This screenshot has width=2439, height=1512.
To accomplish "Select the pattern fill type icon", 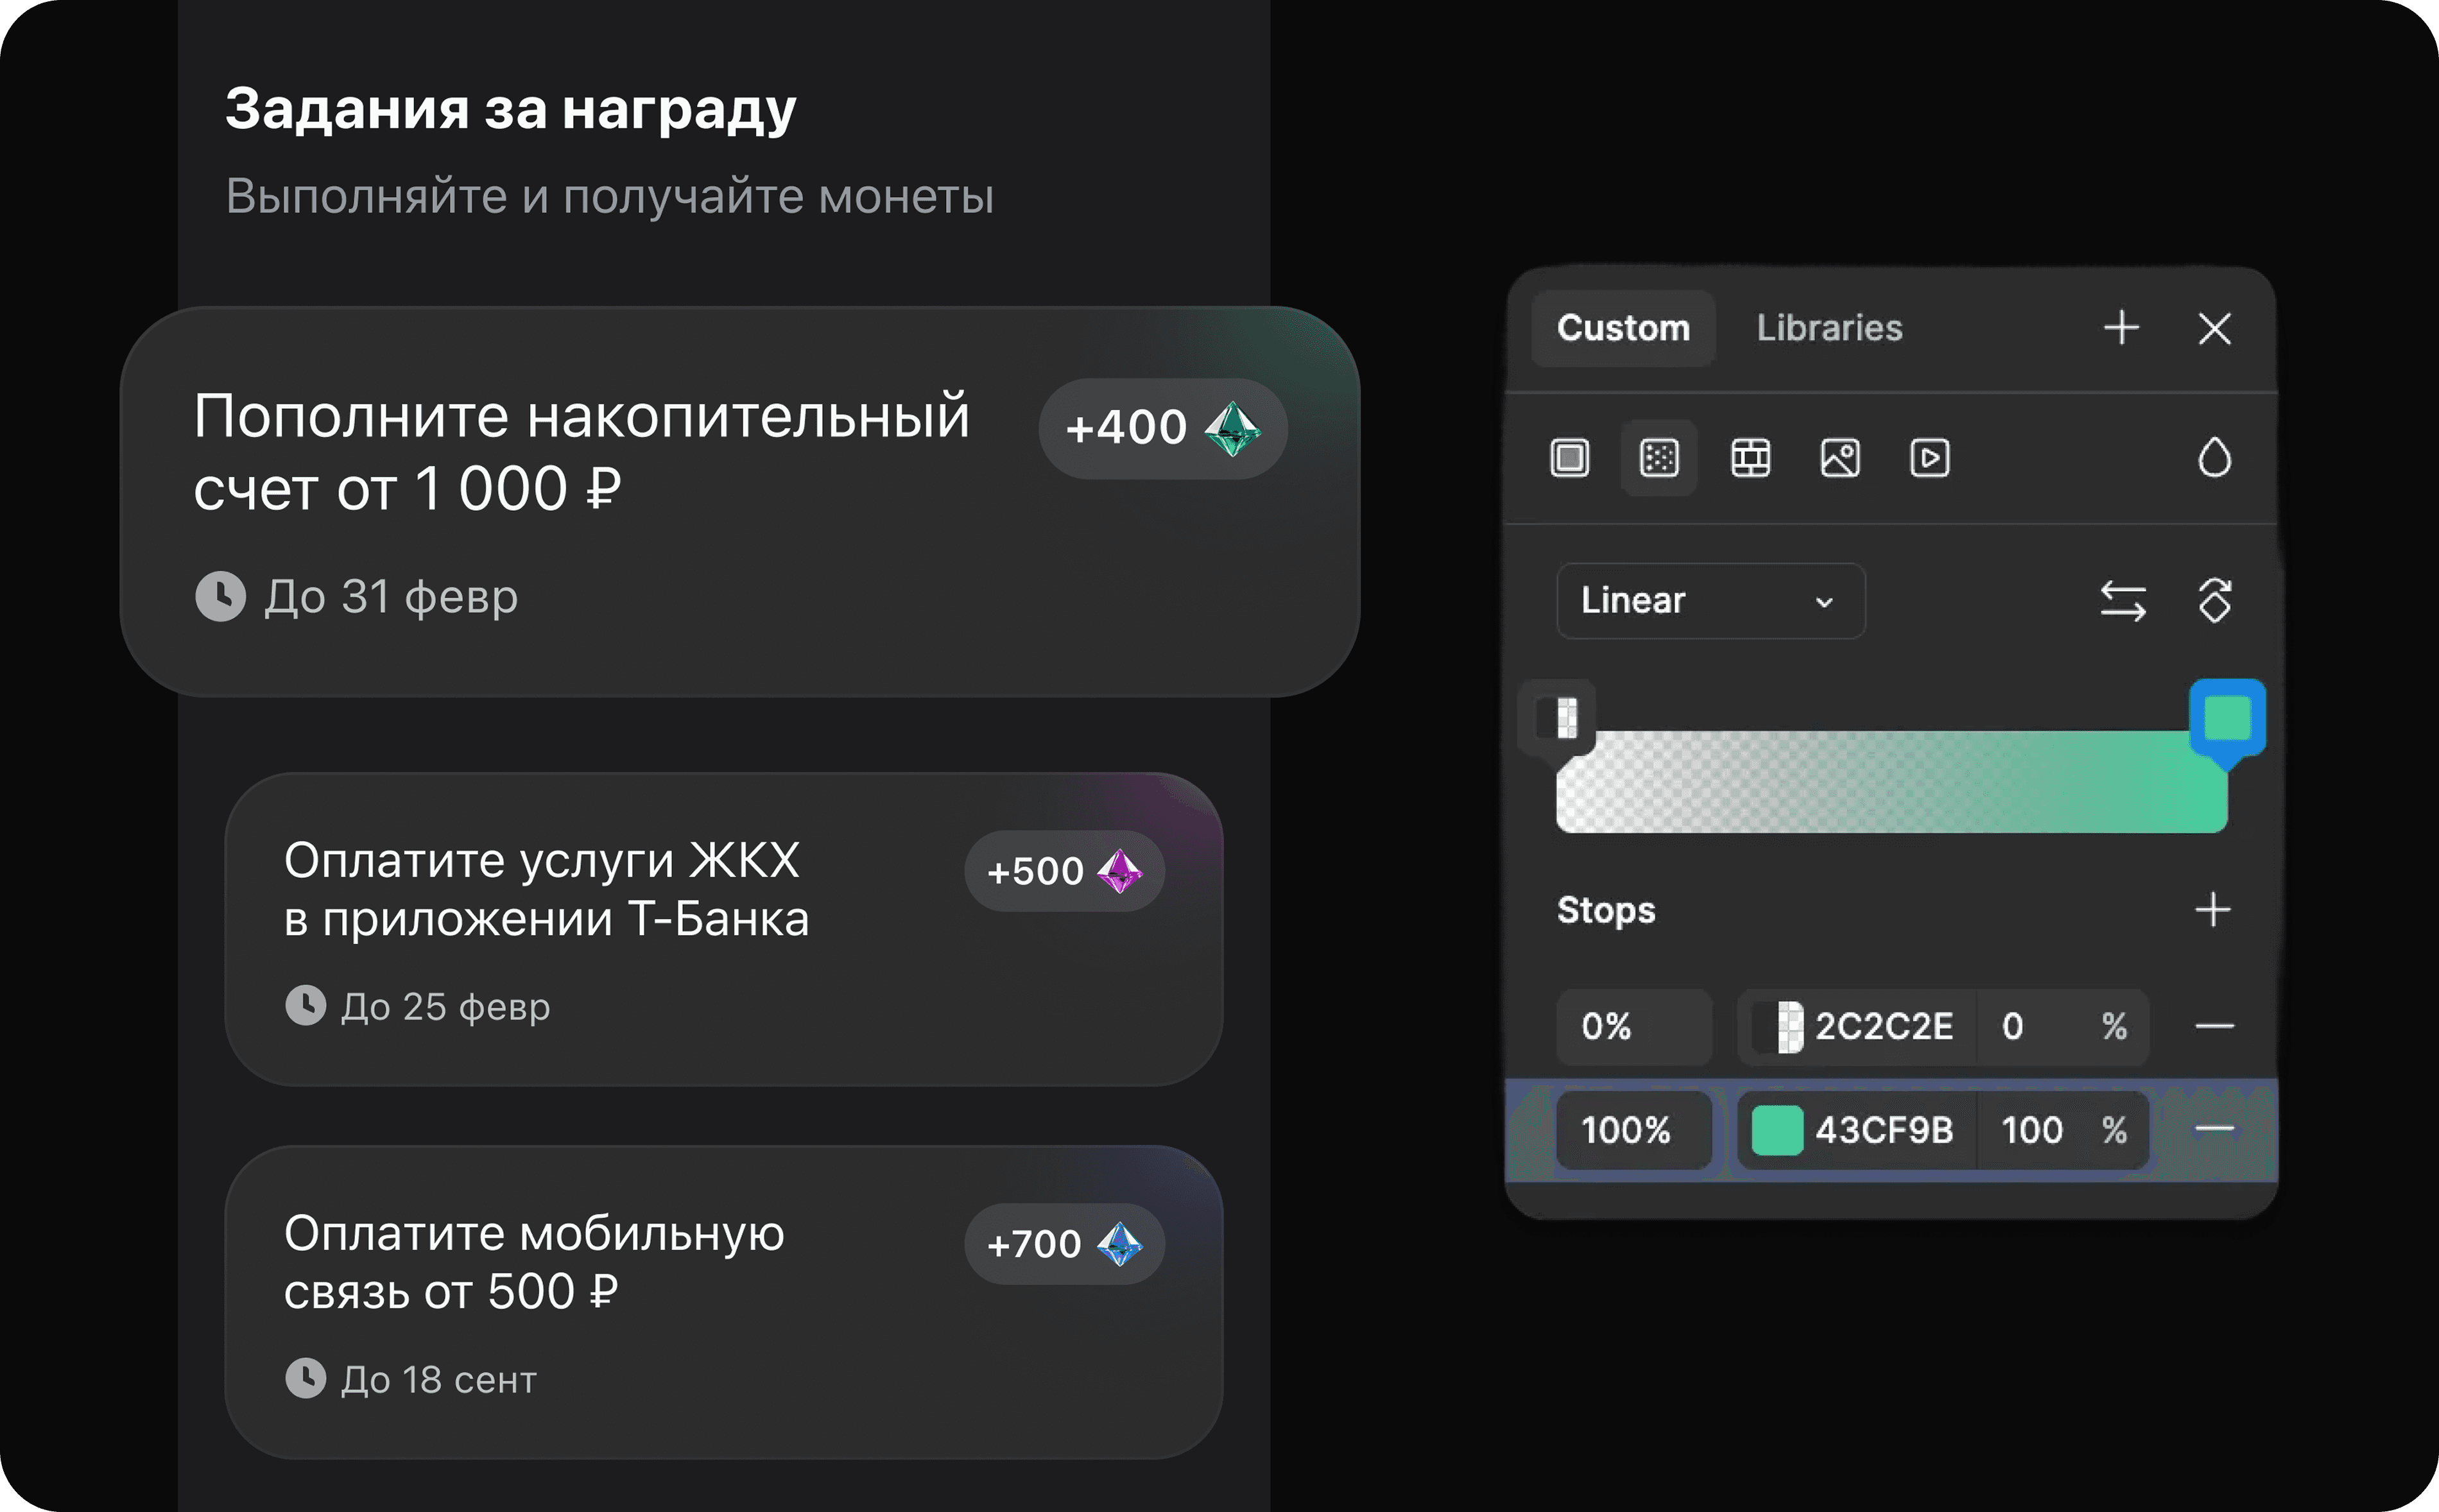I will coord(1750,458).
